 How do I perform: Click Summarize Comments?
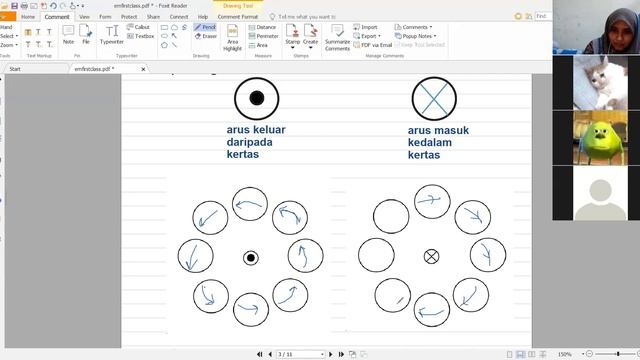[337, 38]
